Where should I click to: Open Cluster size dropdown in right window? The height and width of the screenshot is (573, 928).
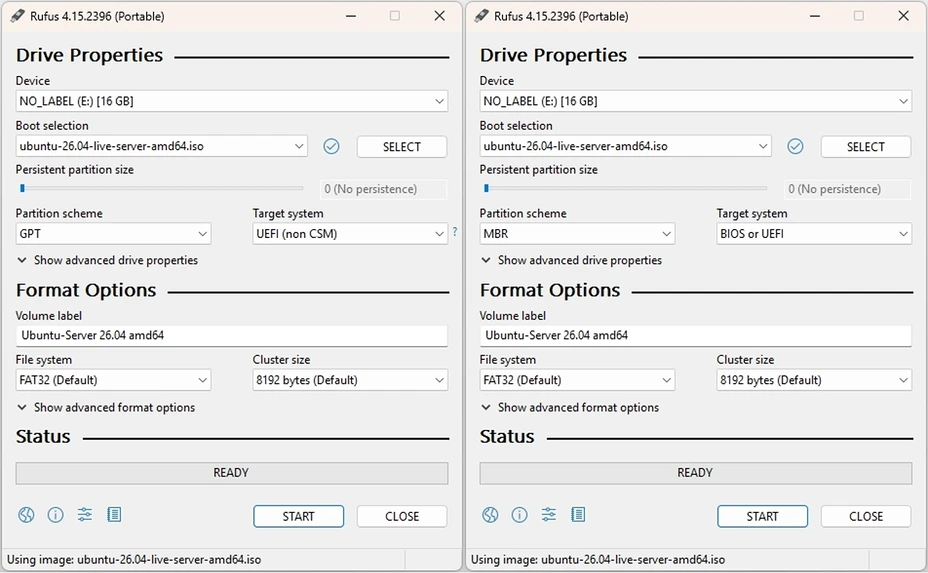814,380
